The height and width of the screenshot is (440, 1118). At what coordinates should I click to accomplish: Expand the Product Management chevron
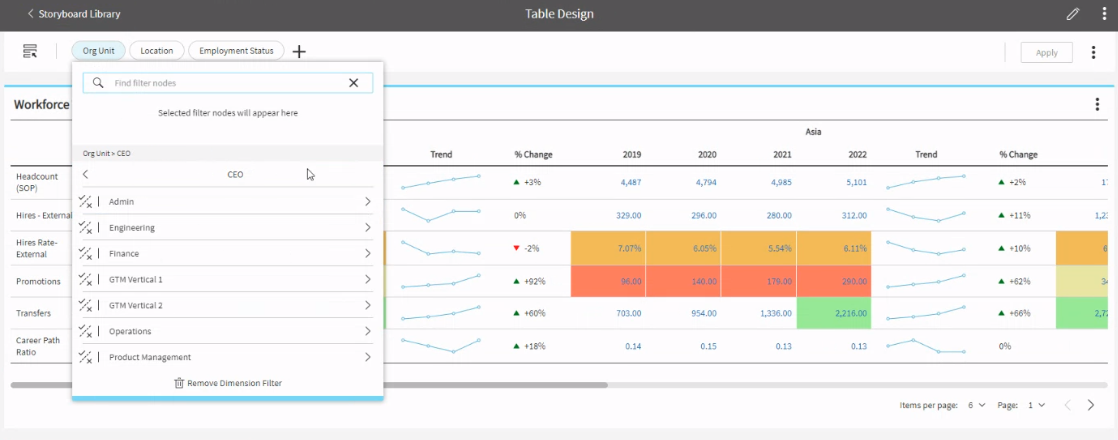(x=368, y=357)
